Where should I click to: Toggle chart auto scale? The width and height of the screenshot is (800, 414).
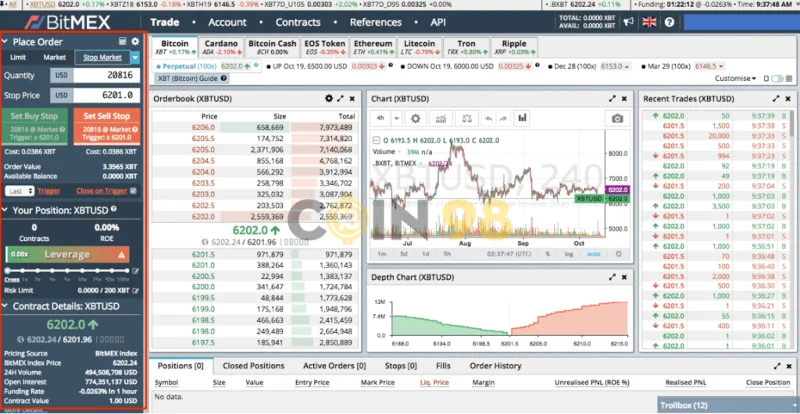point(593,254)
